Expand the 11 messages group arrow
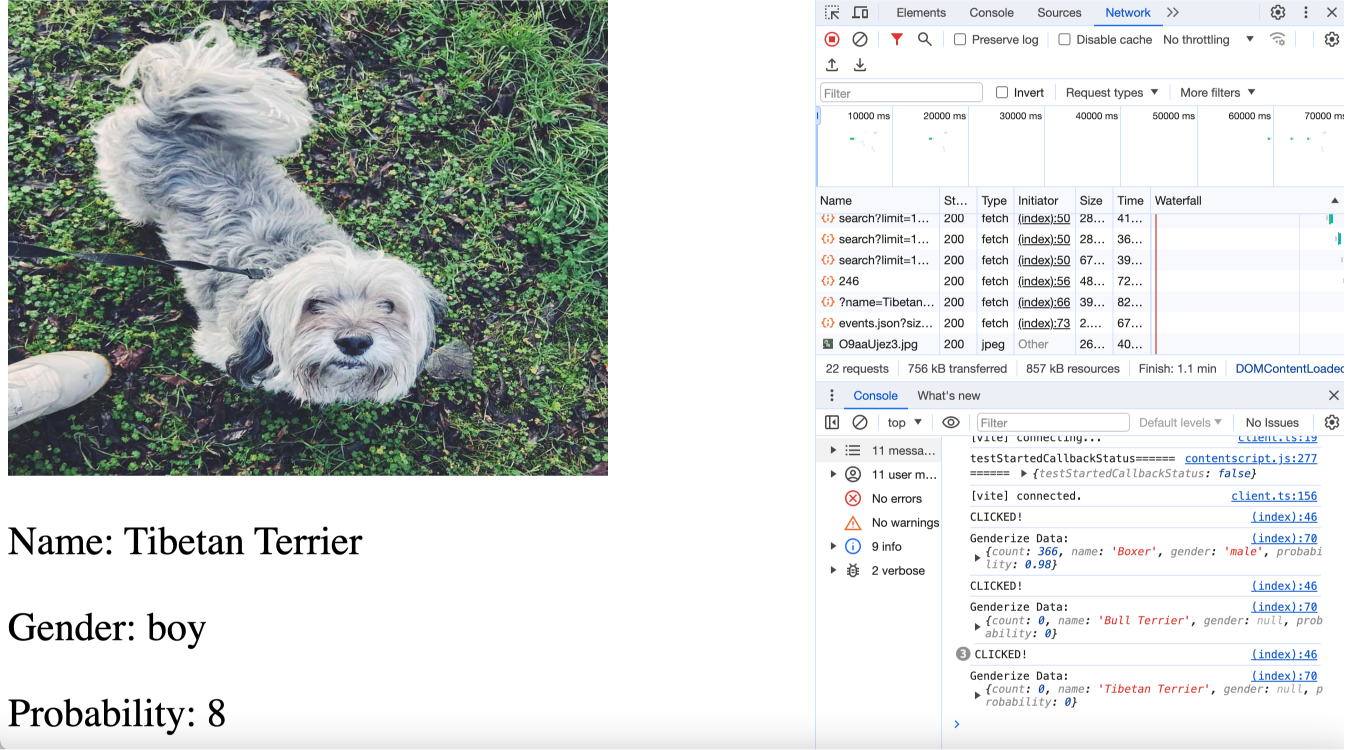 click(x=833, y=451)
